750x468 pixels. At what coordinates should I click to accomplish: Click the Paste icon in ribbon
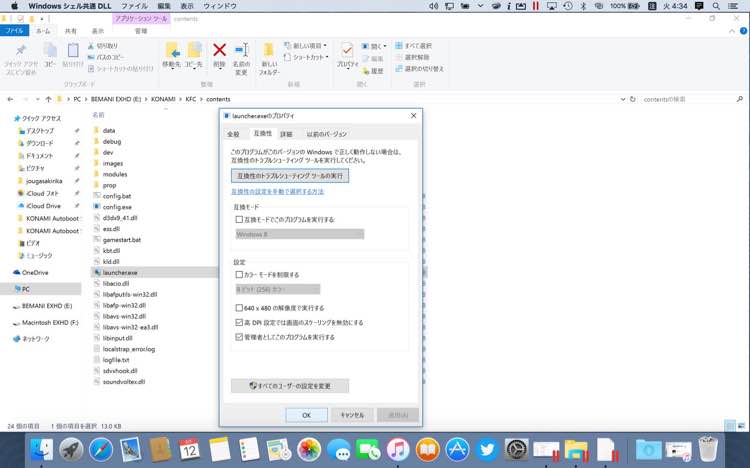pyautogui.click(x=73, y=50)
